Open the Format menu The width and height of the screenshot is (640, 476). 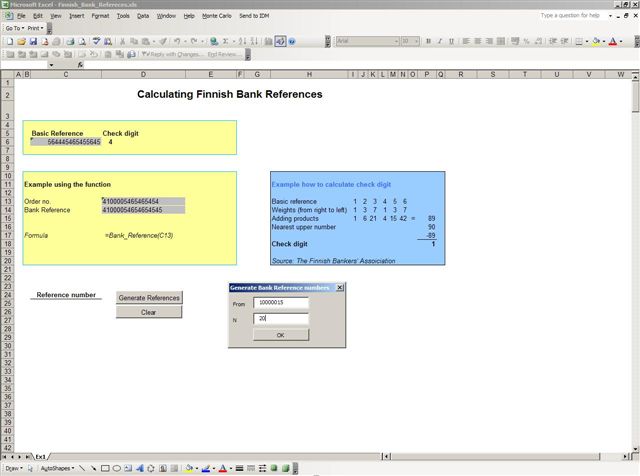click(100, 16)
